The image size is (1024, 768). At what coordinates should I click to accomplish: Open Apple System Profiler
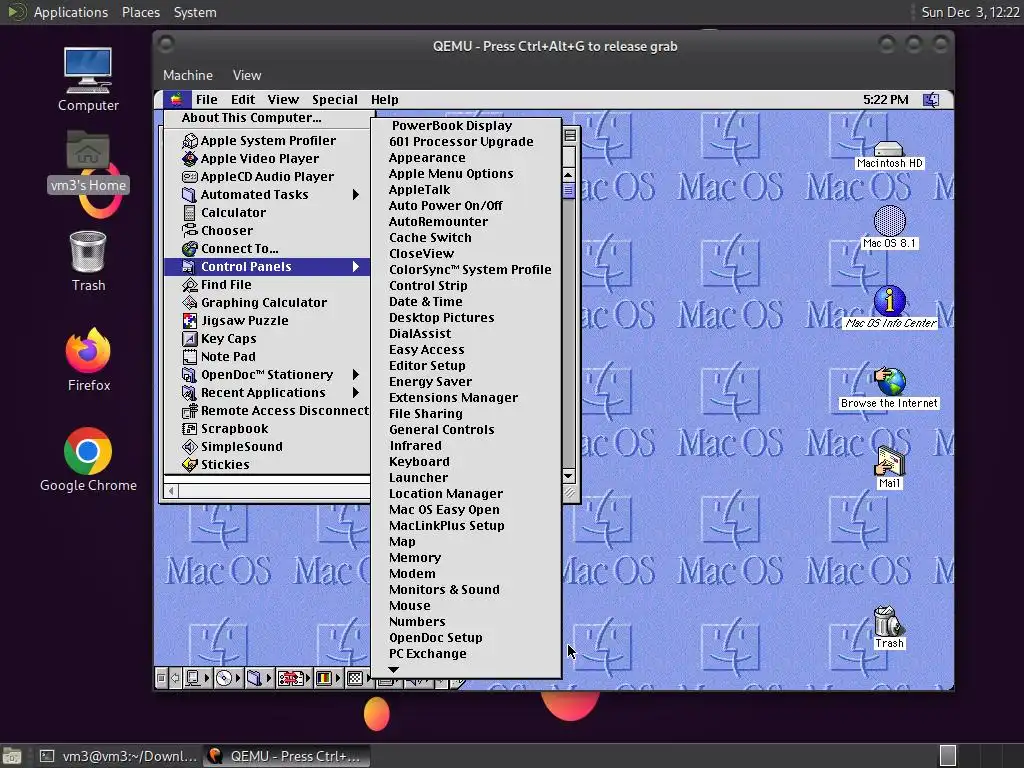coord(267,140)
